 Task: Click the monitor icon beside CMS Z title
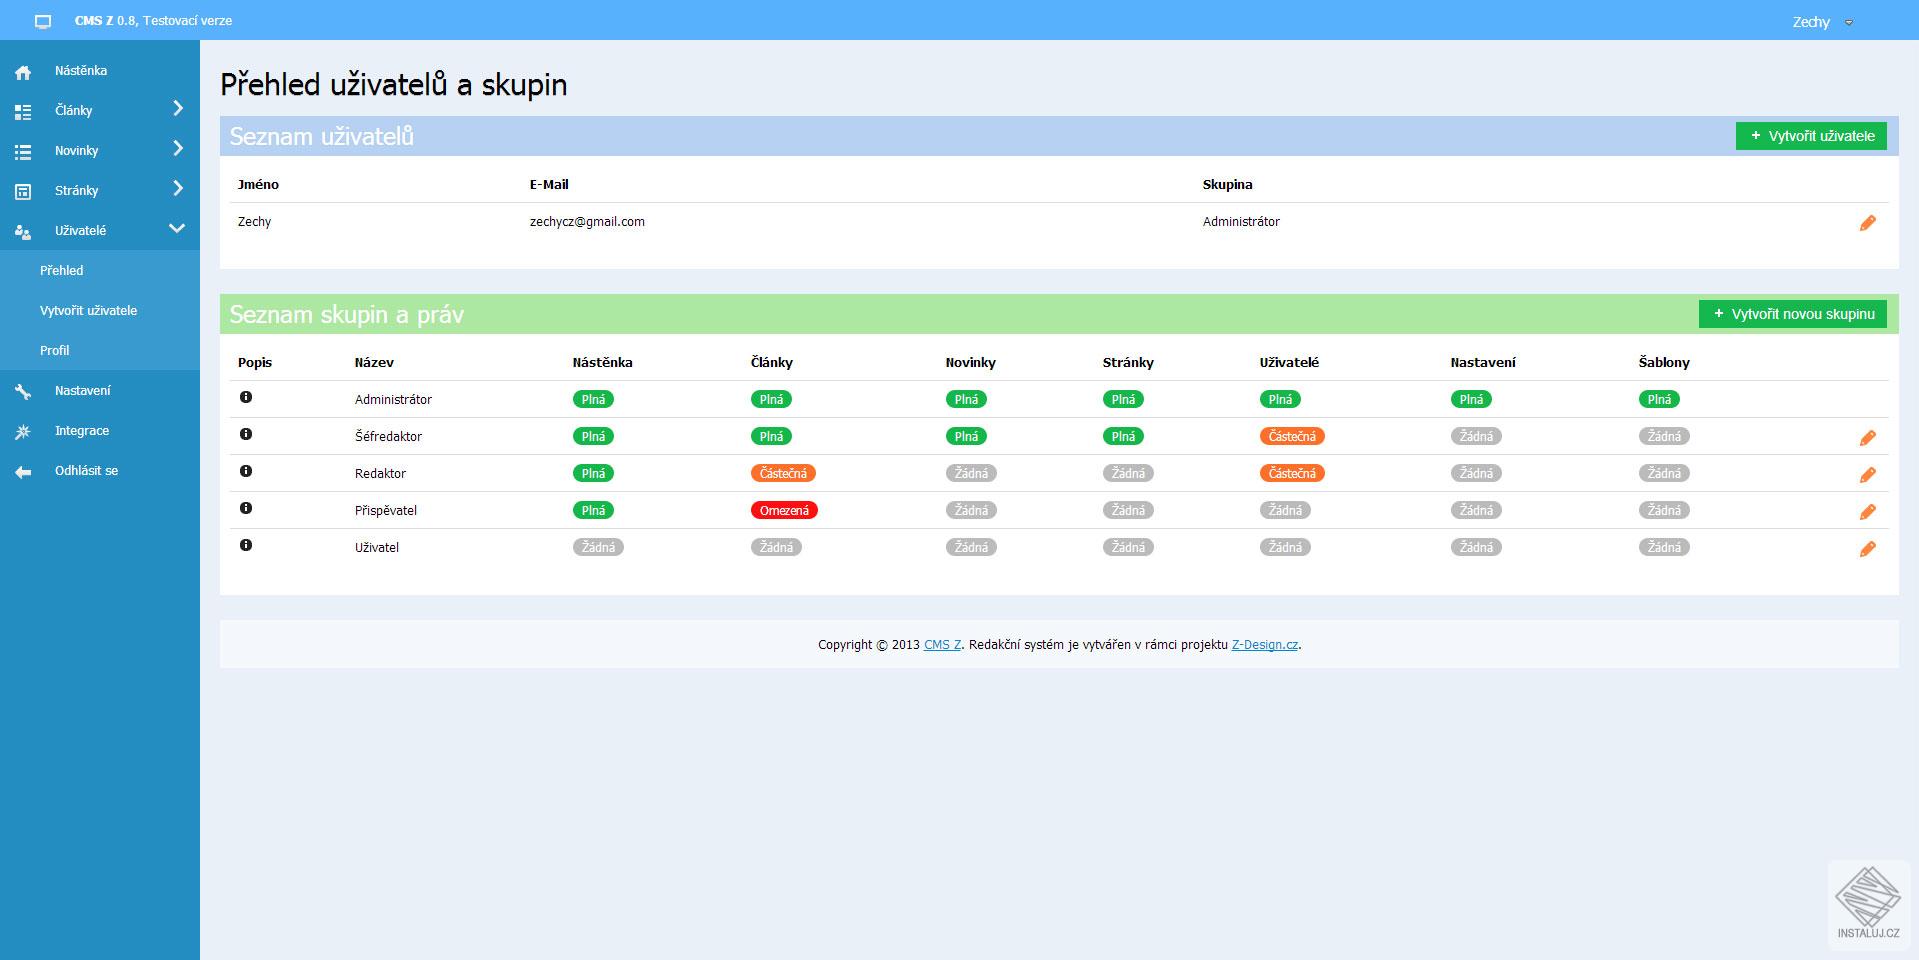click(x=43, y=21)
